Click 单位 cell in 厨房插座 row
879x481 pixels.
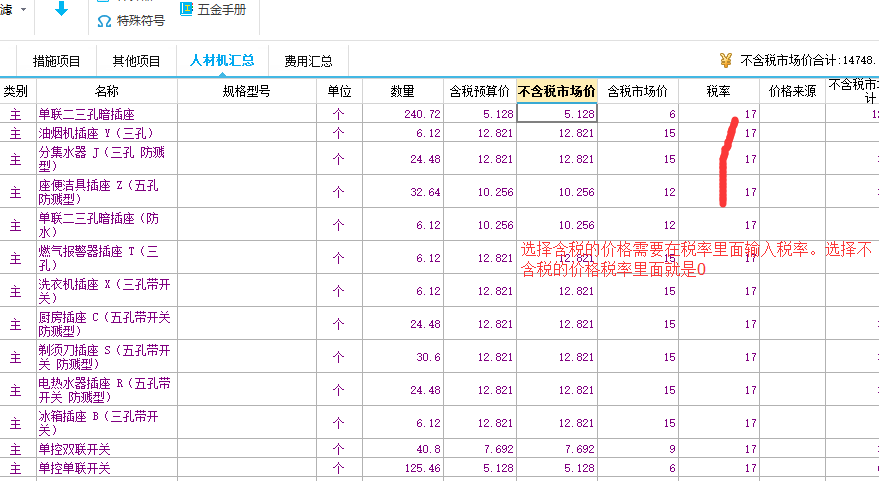tap(339, 323)
